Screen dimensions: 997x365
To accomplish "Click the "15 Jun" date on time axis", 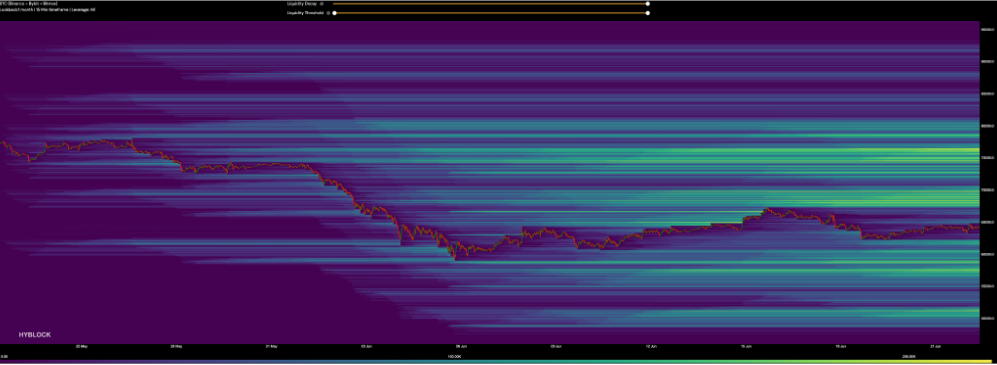I will click(x=746, y=347).
